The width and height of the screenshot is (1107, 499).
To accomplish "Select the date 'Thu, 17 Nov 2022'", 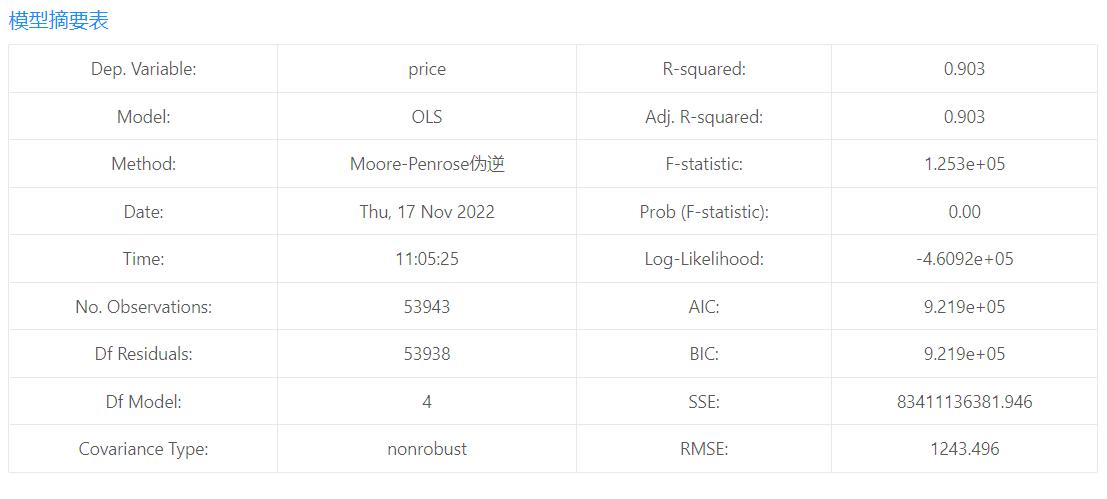I will click(427, 212).
